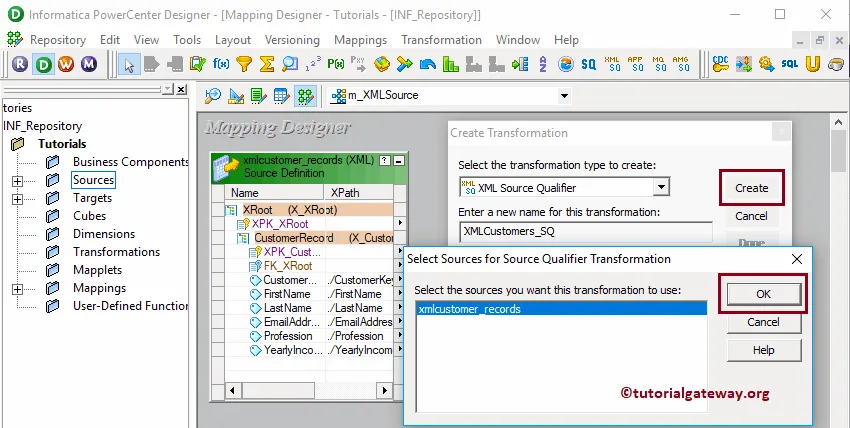Open the navigator panel dropdown arrow

click(x=168, y=89)
